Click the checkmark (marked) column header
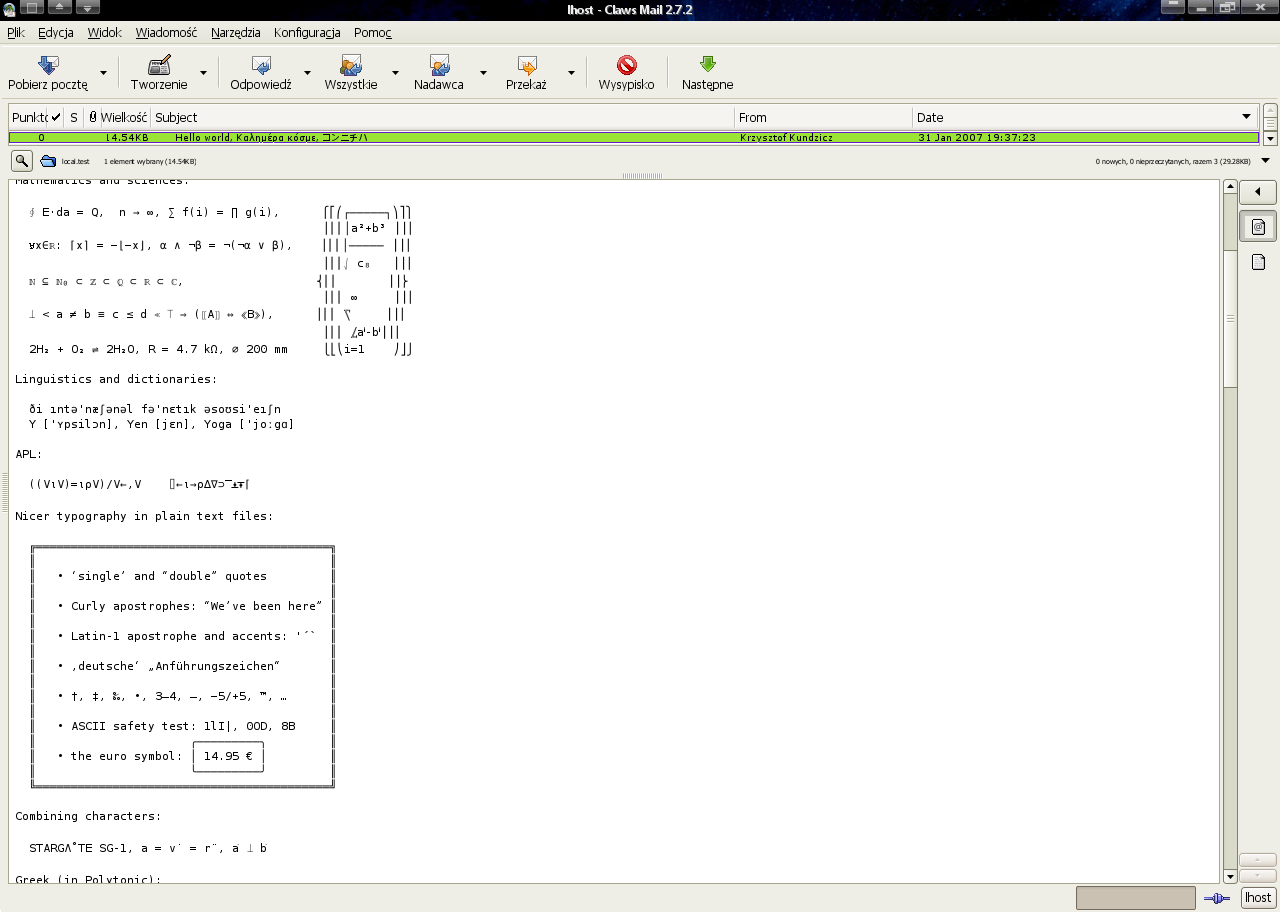The image size is (1280, 912). (x=57, y=117)
